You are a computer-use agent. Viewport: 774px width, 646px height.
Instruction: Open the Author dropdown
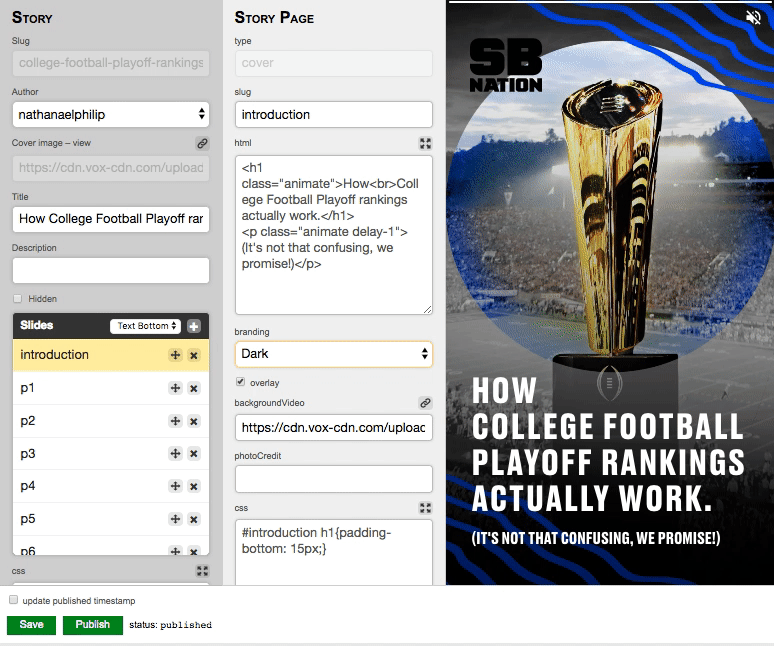[x=110, y=115]
